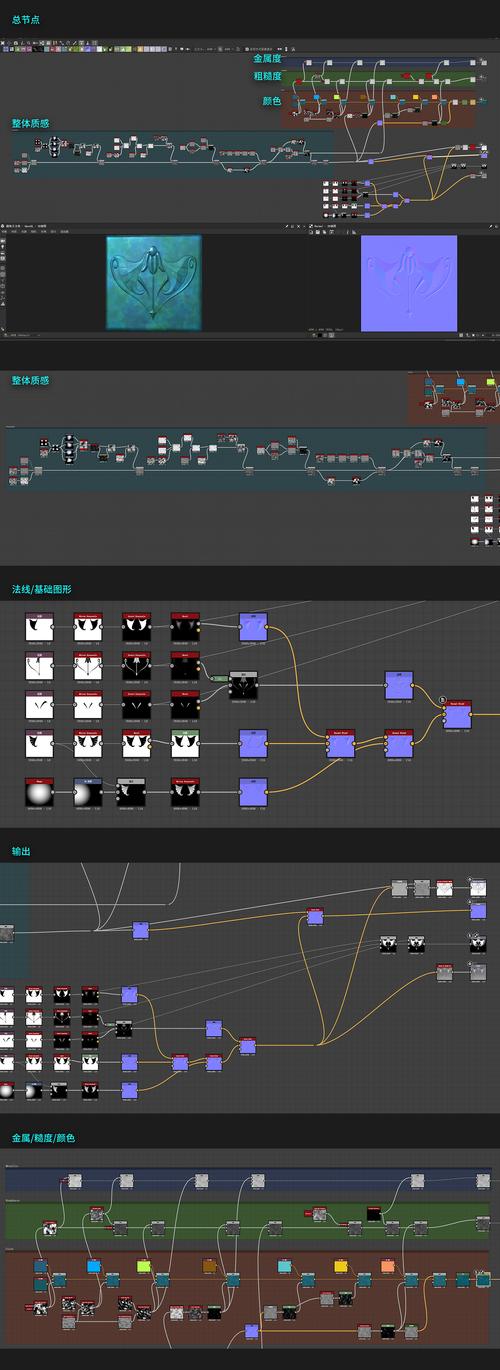Click the 总节点 section heading
The width and height of the screenshot is (500, 1370).
click(x=26, y=20)
